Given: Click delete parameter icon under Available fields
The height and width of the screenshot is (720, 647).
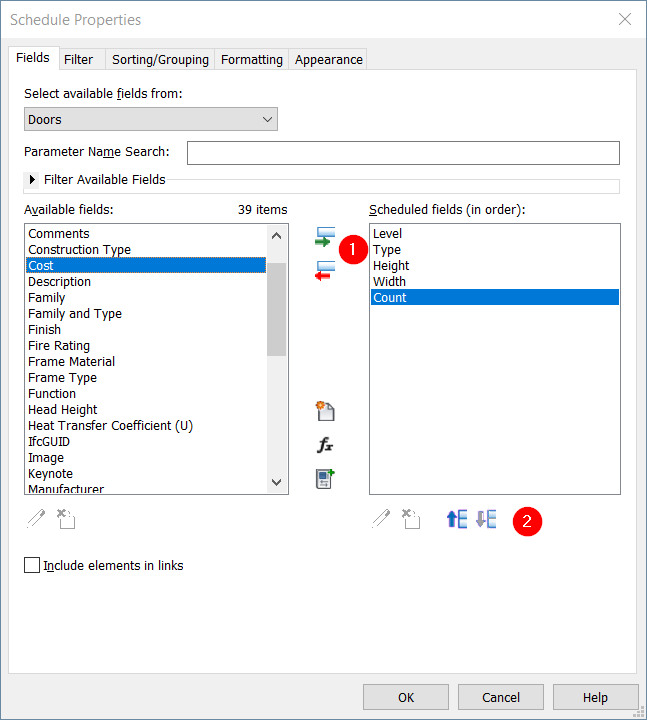Looking at the screenshot, I should (x=66, y=519).
